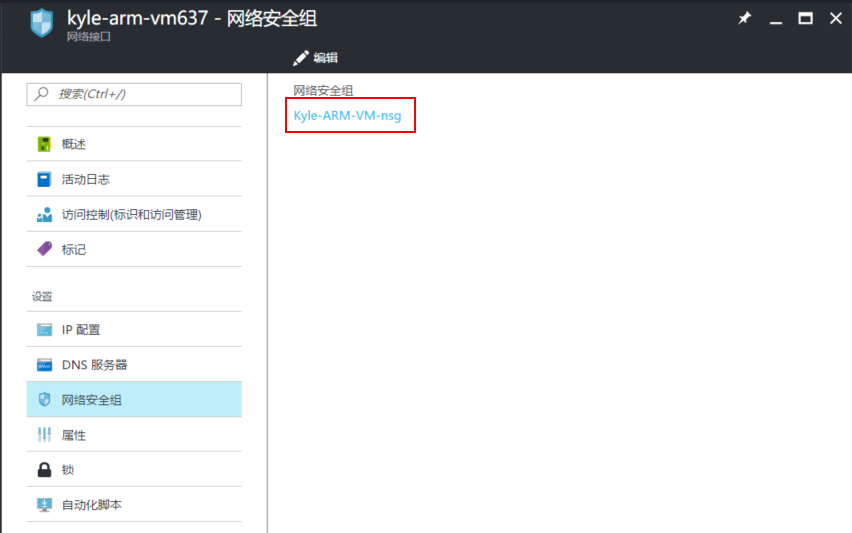Viewport: 852px width, 533px height.
Task: Click the search magnifier icon
Action: tap(42, 94)
